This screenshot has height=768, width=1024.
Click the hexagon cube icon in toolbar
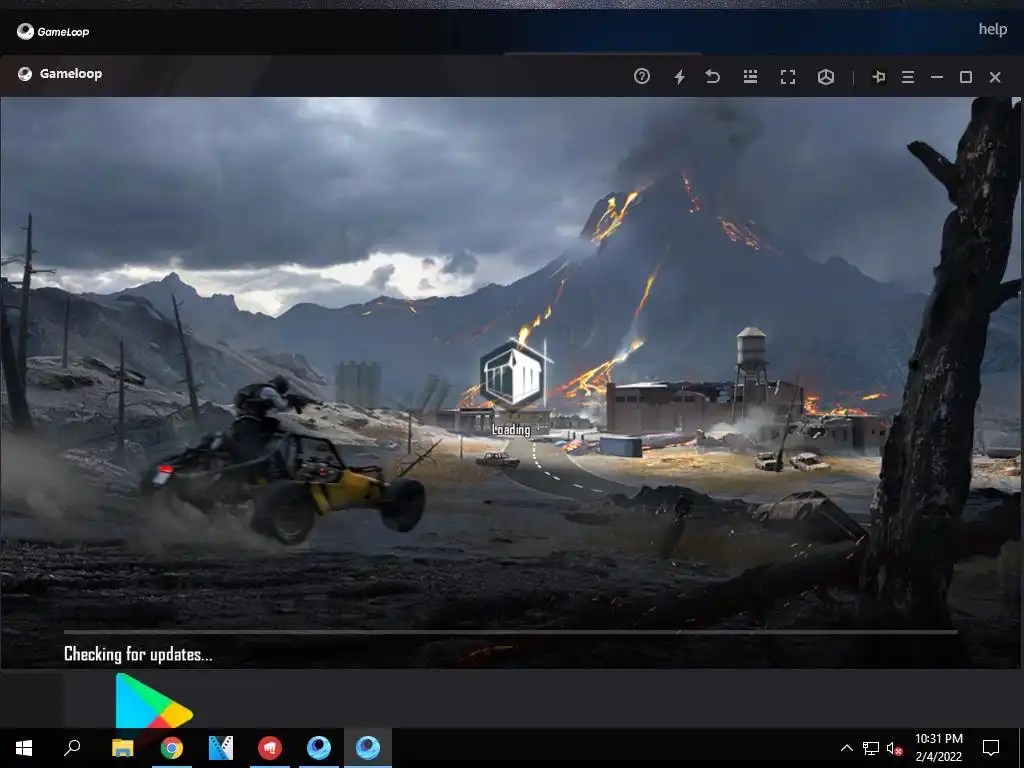point(826,77)
